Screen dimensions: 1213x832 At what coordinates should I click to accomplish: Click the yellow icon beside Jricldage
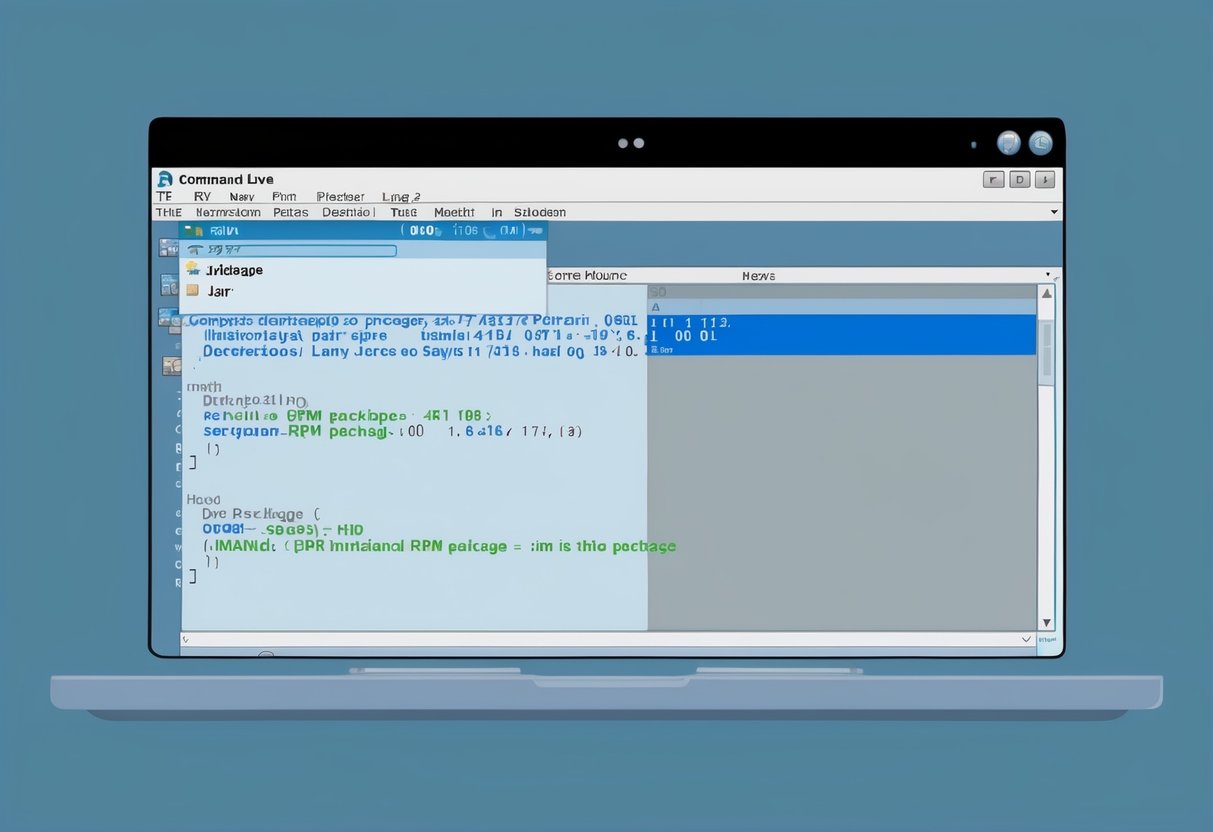pyautogui.click(x=193, y=269)
